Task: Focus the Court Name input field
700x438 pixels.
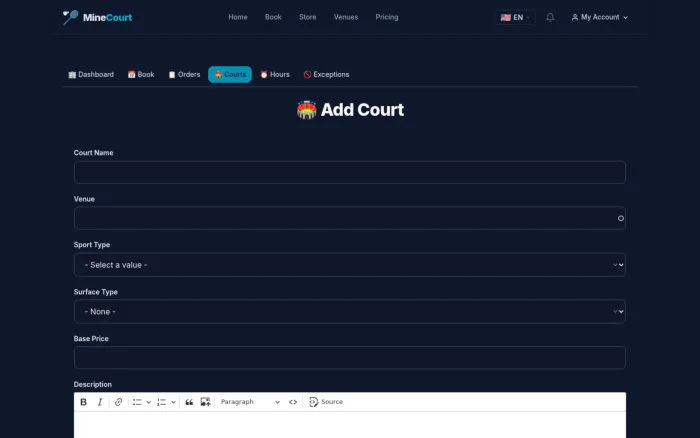Action: coord(350,172)
